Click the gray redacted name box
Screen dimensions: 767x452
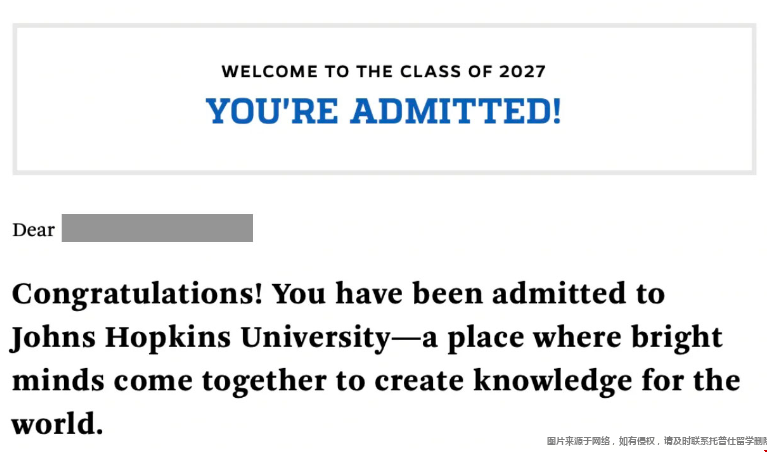coord(157,227)
